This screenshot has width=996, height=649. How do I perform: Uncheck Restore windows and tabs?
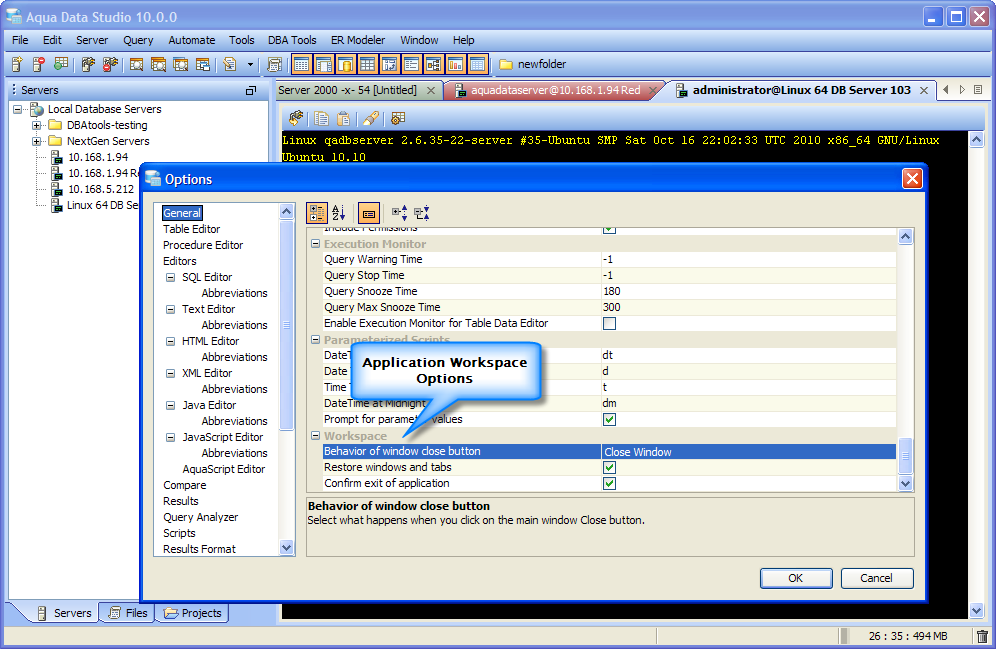coord(609,468)
